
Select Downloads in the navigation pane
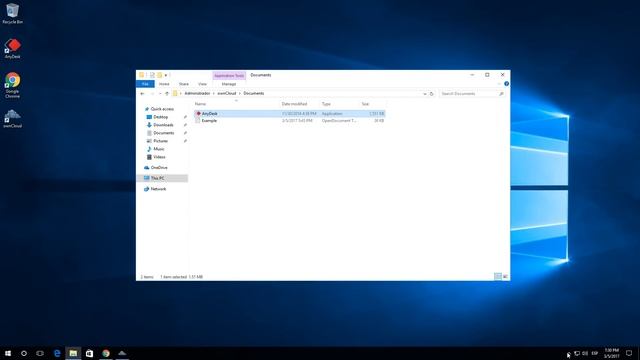coord(163,125)
